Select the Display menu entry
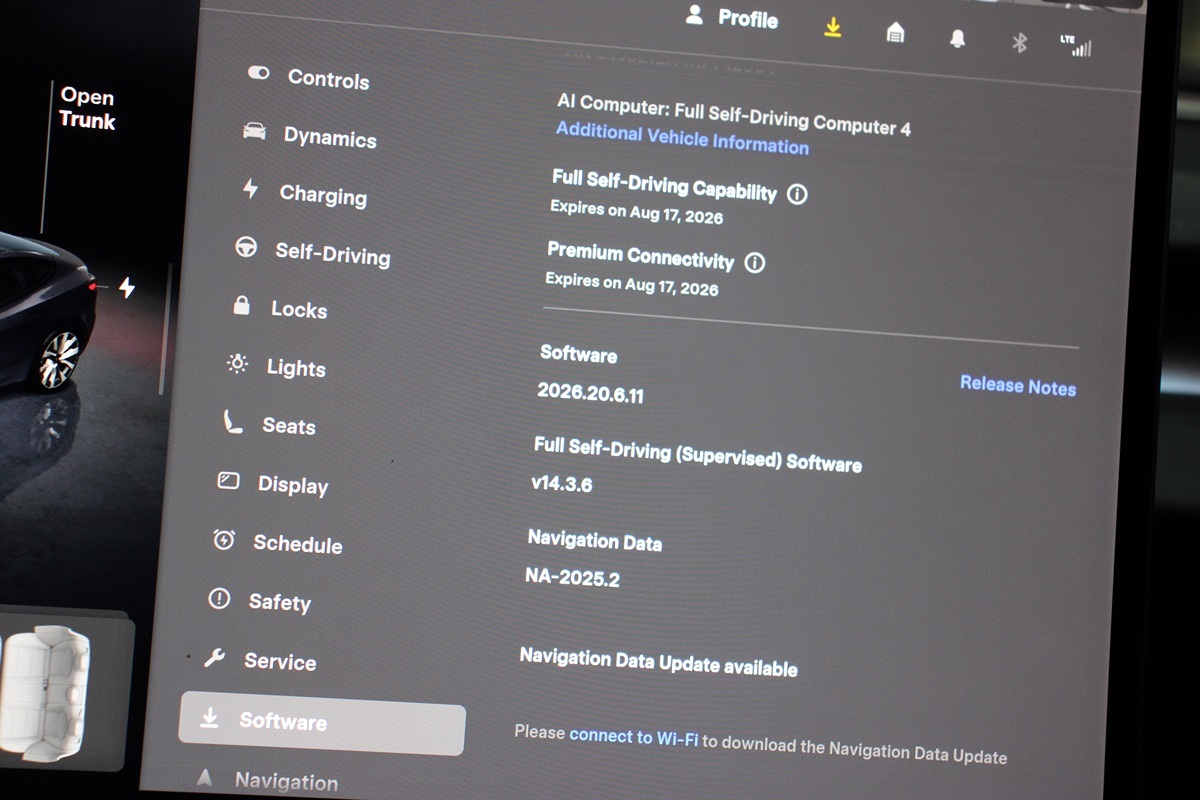This screenshot has height=800, width=1200. [293, 485]
